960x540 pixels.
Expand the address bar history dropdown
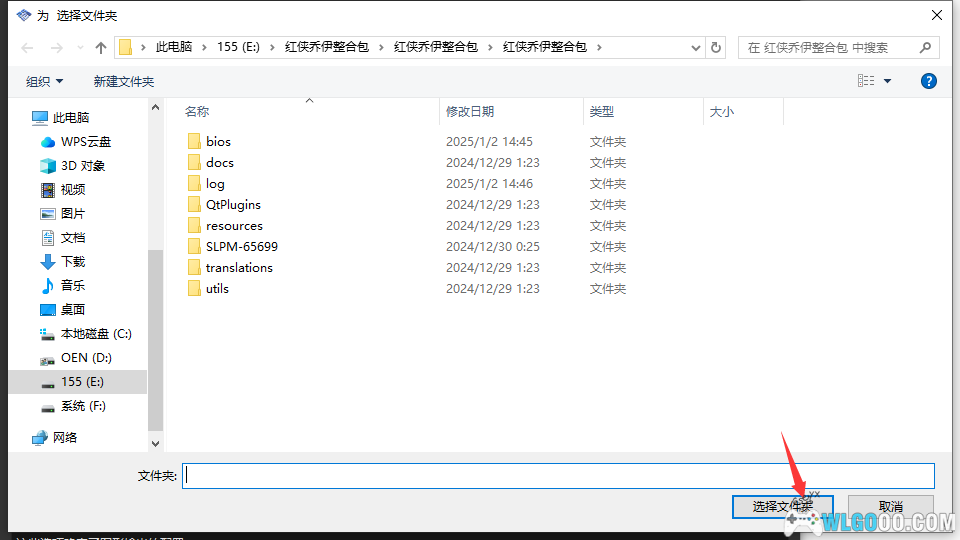click(x=696, y=48)
